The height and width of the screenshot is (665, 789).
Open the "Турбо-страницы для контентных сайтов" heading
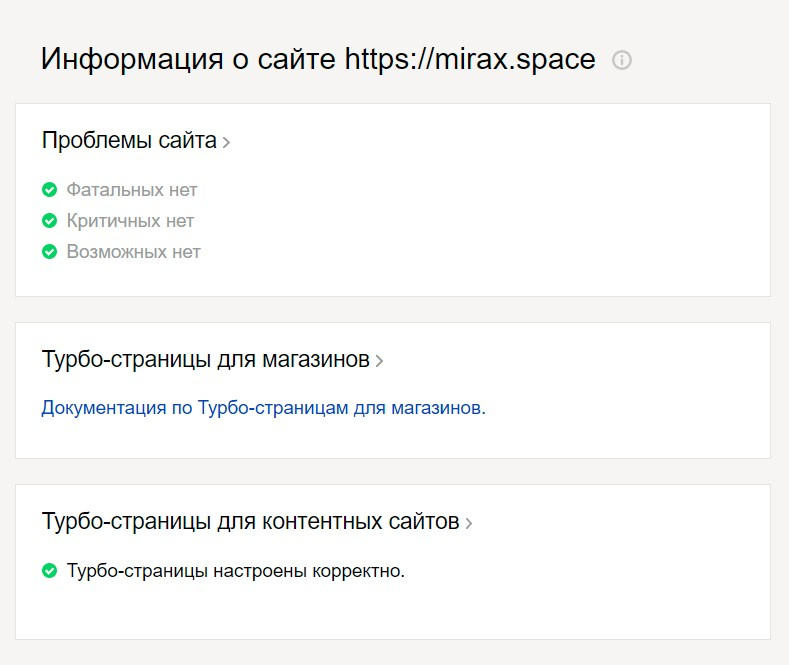click(250, 522)
